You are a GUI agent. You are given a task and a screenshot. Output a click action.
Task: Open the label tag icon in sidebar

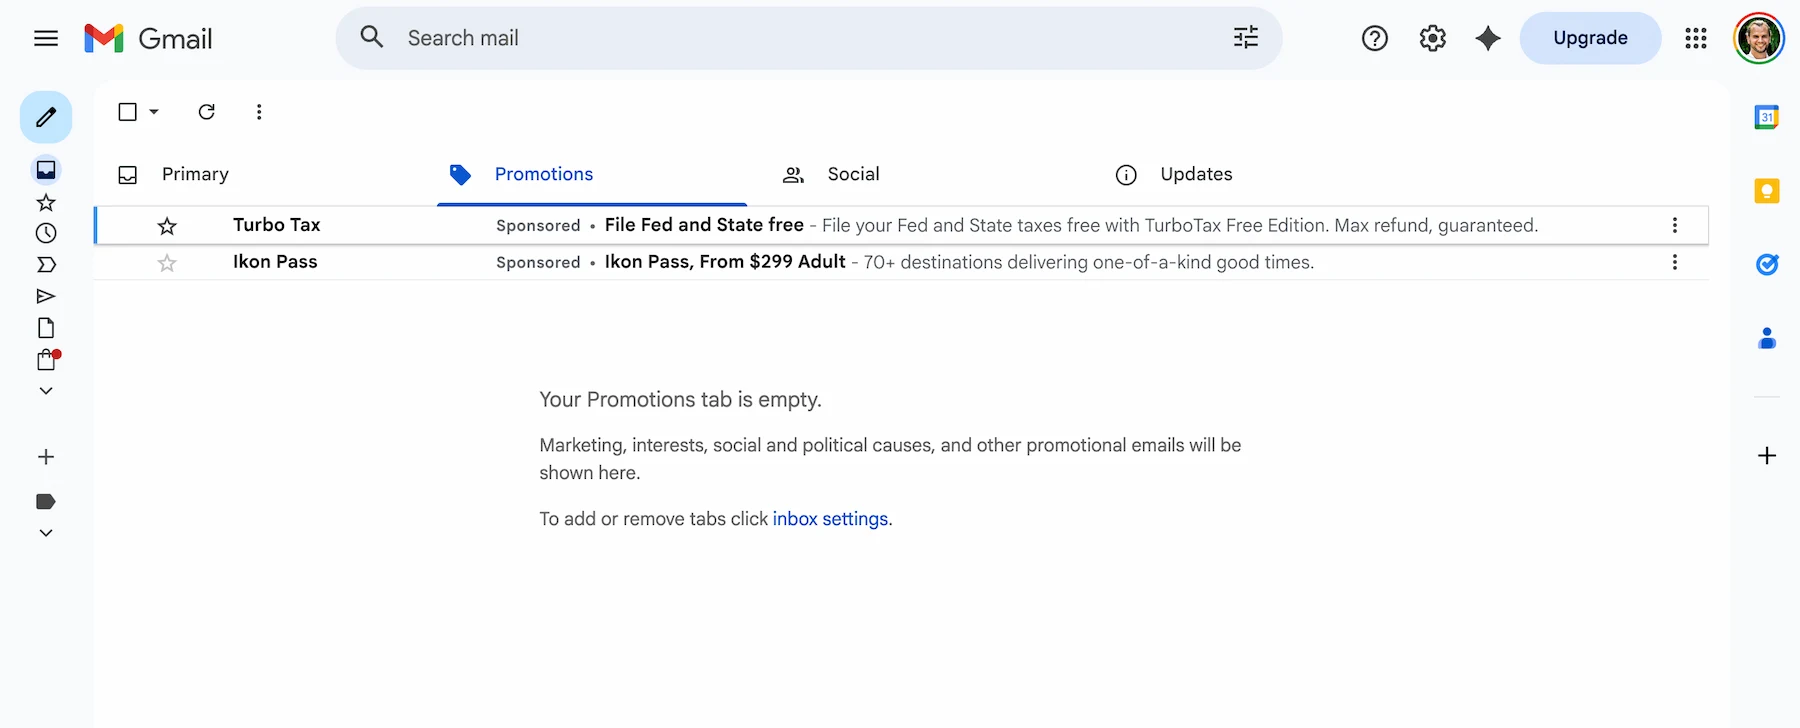[46, 501]
